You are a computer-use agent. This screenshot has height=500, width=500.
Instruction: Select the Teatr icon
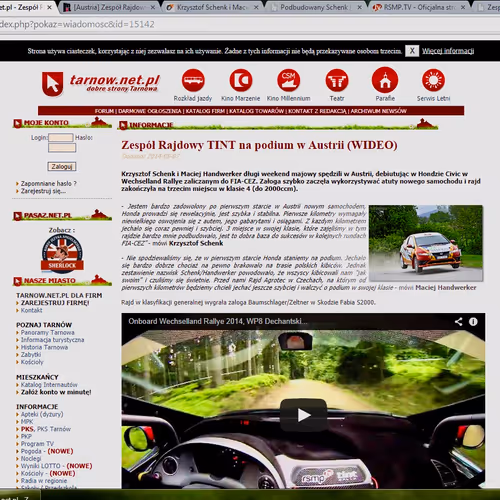point(337,80)
